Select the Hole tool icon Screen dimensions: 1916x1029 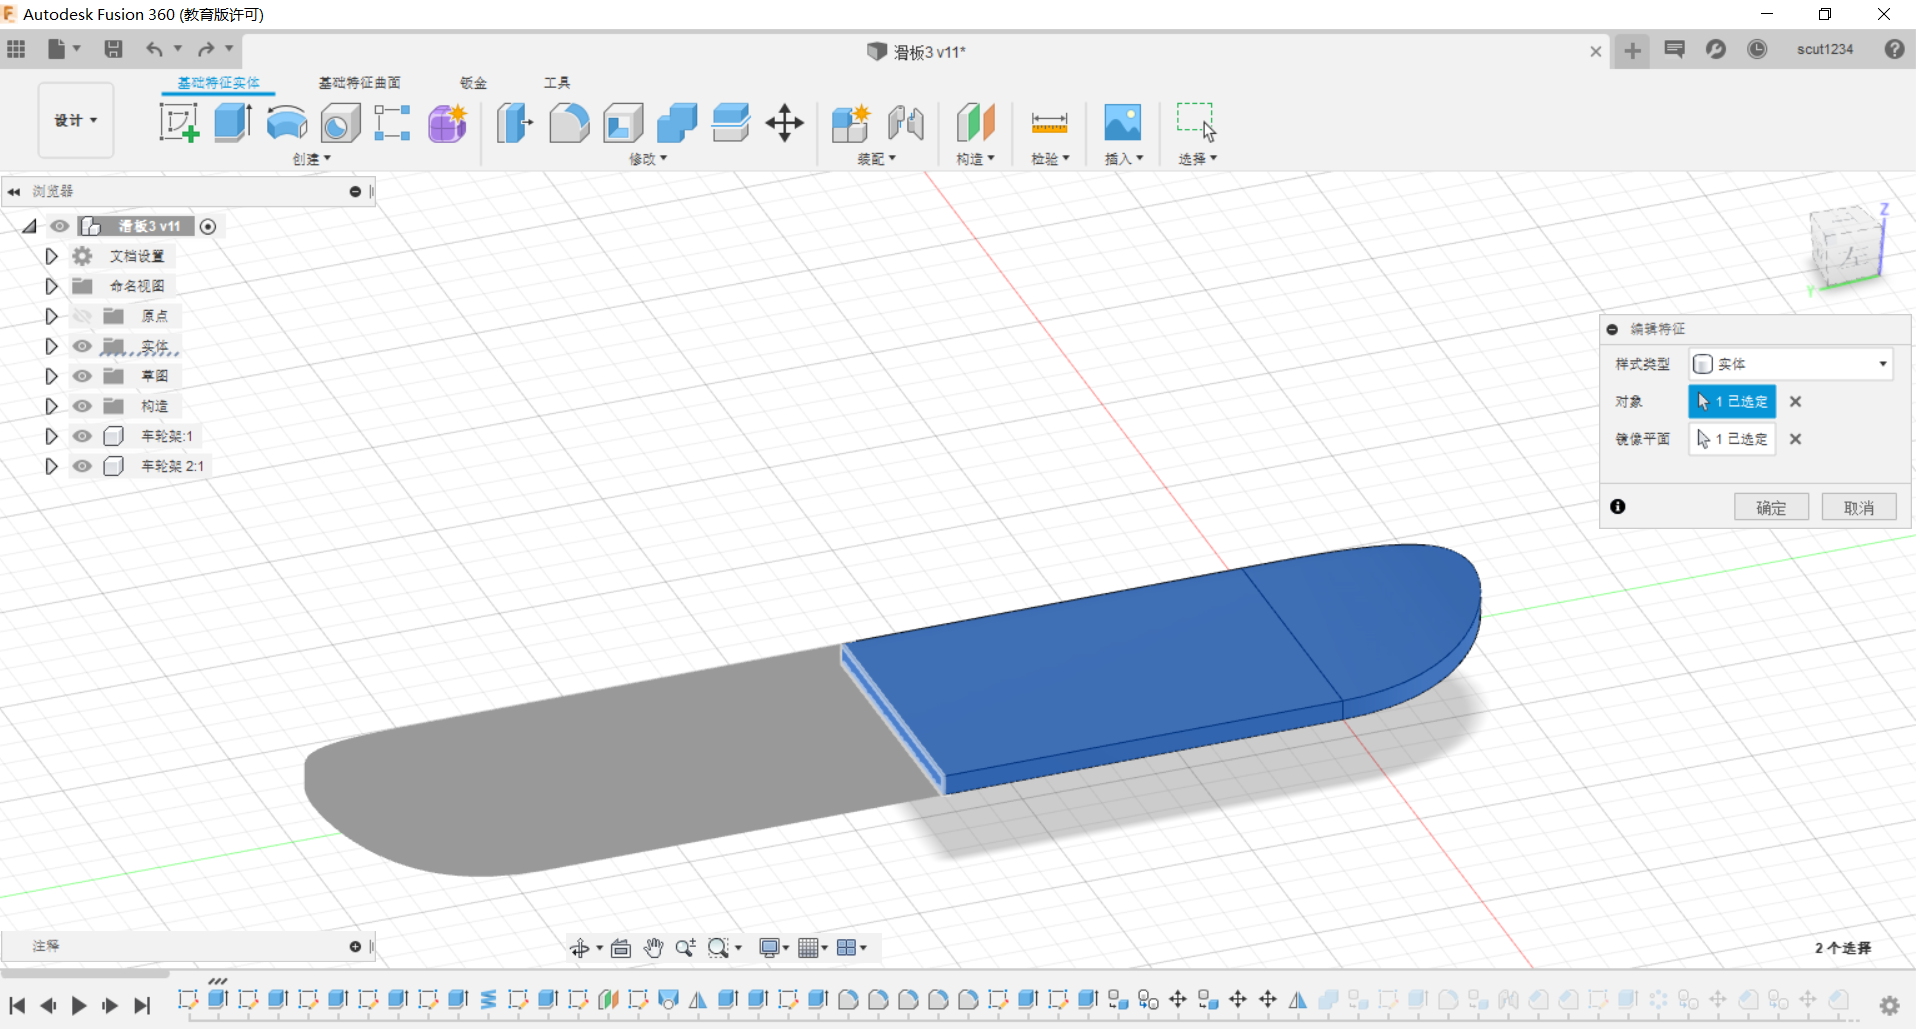pyautogui.click(x=340, y=123)
